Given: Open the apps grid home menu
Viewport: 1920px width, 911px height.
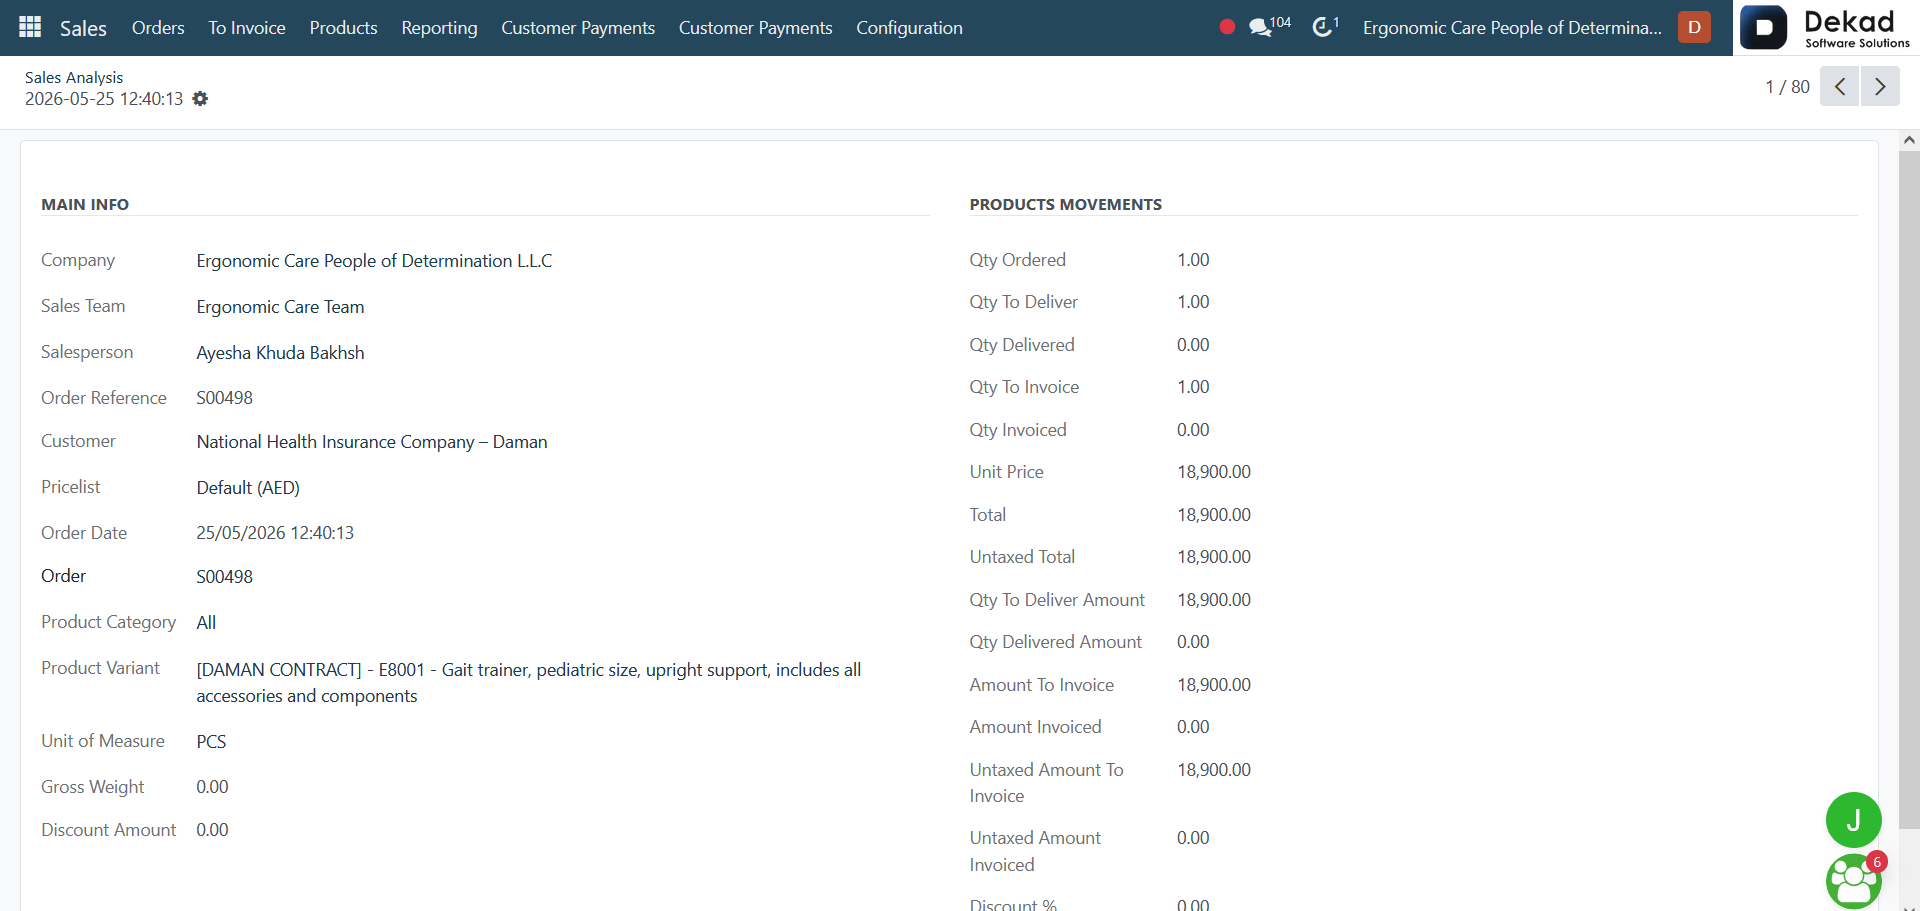Looking at the screenshot, I should point(30,27).
